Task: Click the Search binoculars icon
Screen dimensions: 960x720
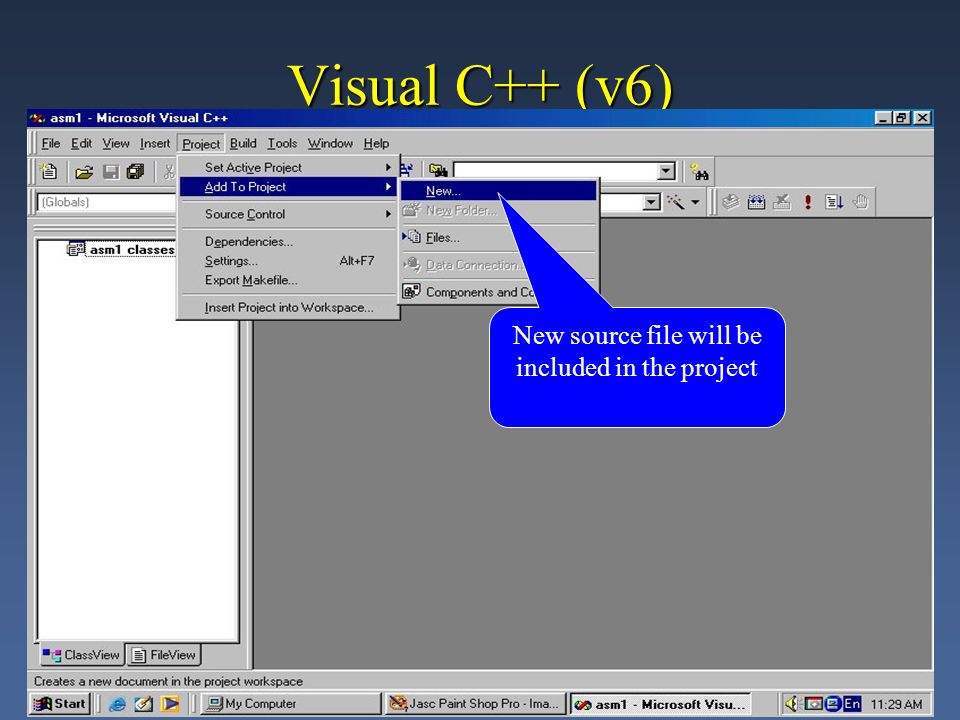Action: pos(699,172)
